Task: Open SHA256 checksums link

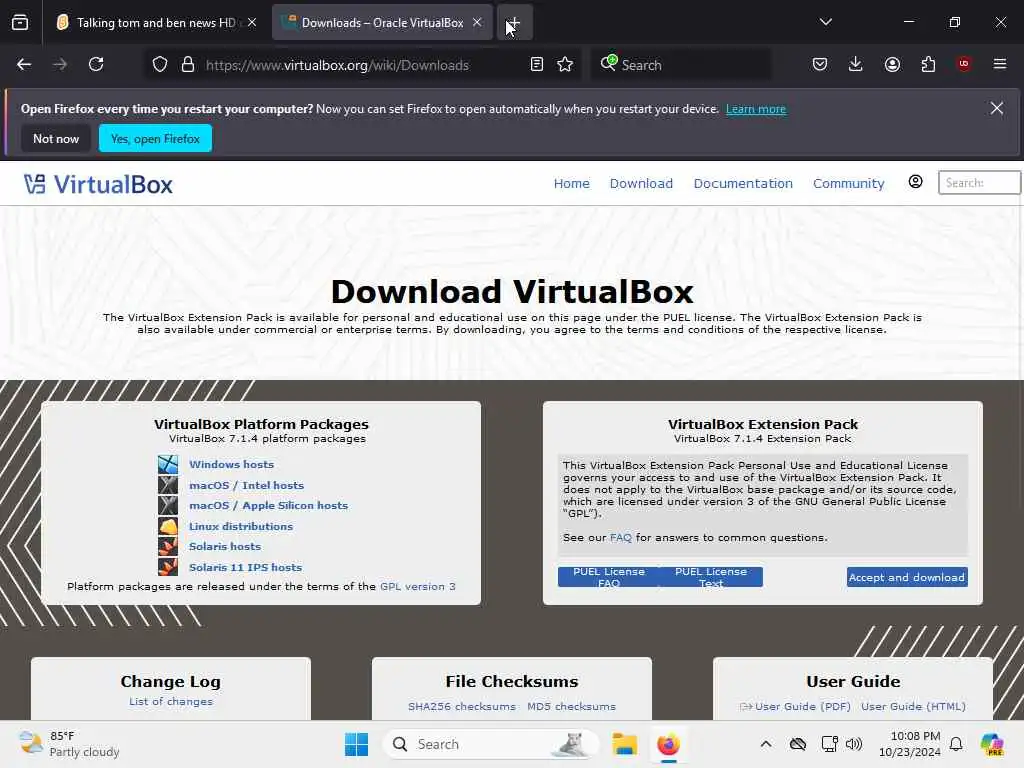Action: click(x=462, y=707)
